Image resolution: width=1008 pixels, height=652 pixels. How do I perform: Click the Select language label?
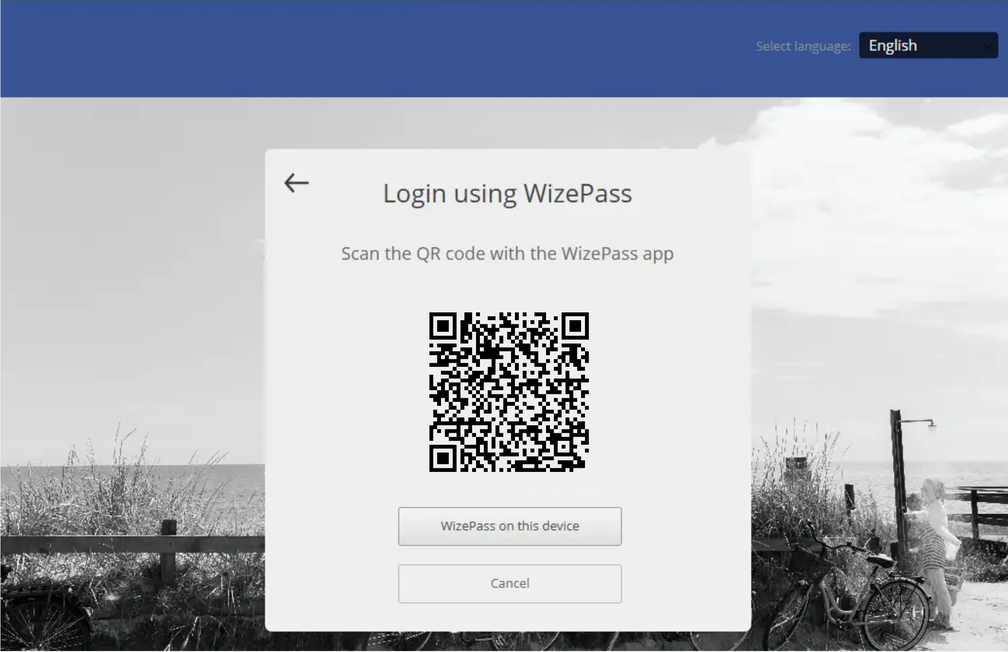tap(803, 46)
